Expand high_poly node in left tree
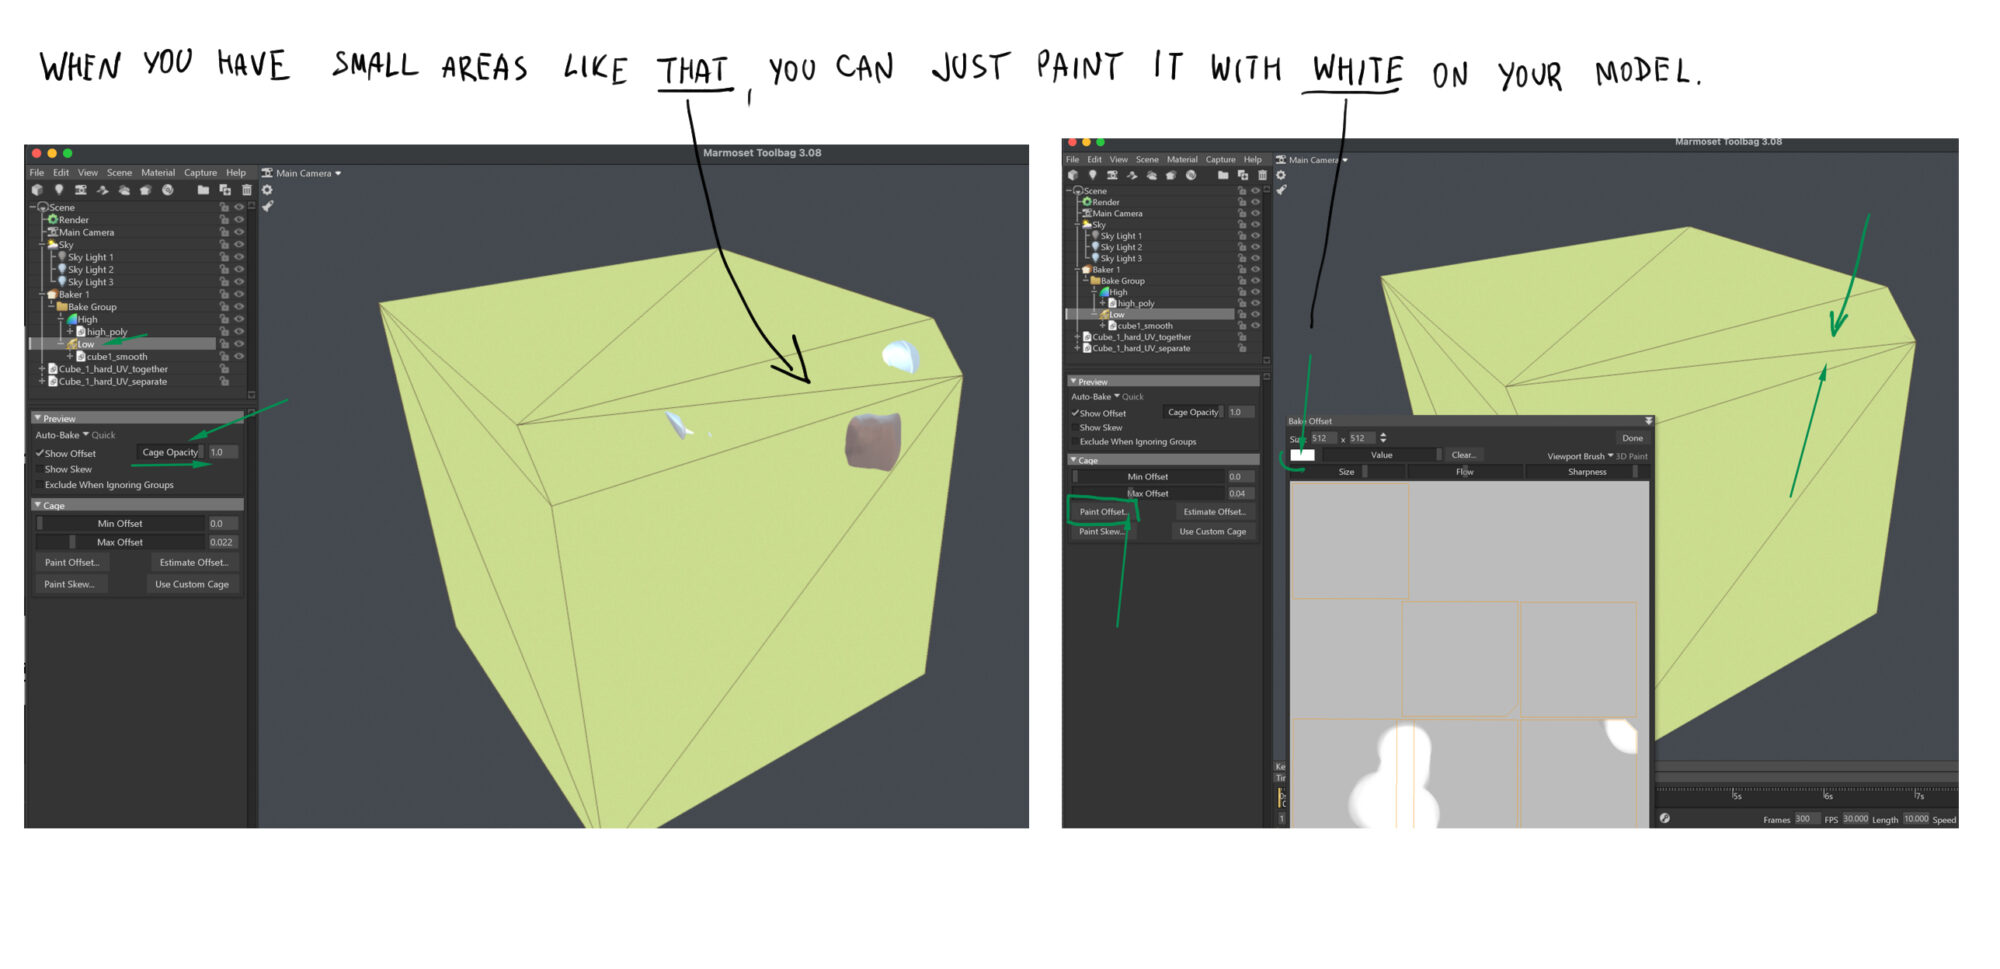This screenshot has width=2000, height=969. coord(70,332)
